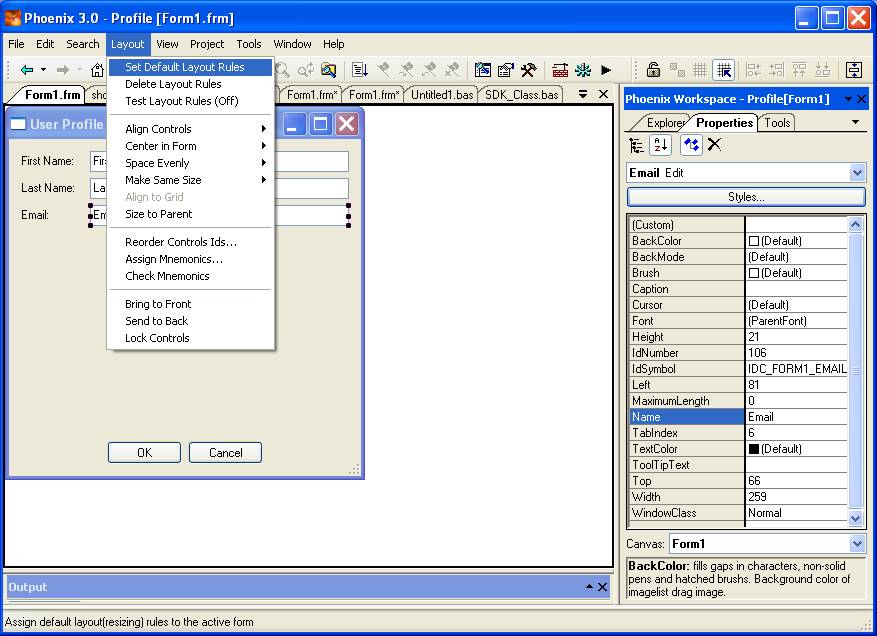Click the find in files icon
This screenshot has height=636, width=877.
click(329, 70)
